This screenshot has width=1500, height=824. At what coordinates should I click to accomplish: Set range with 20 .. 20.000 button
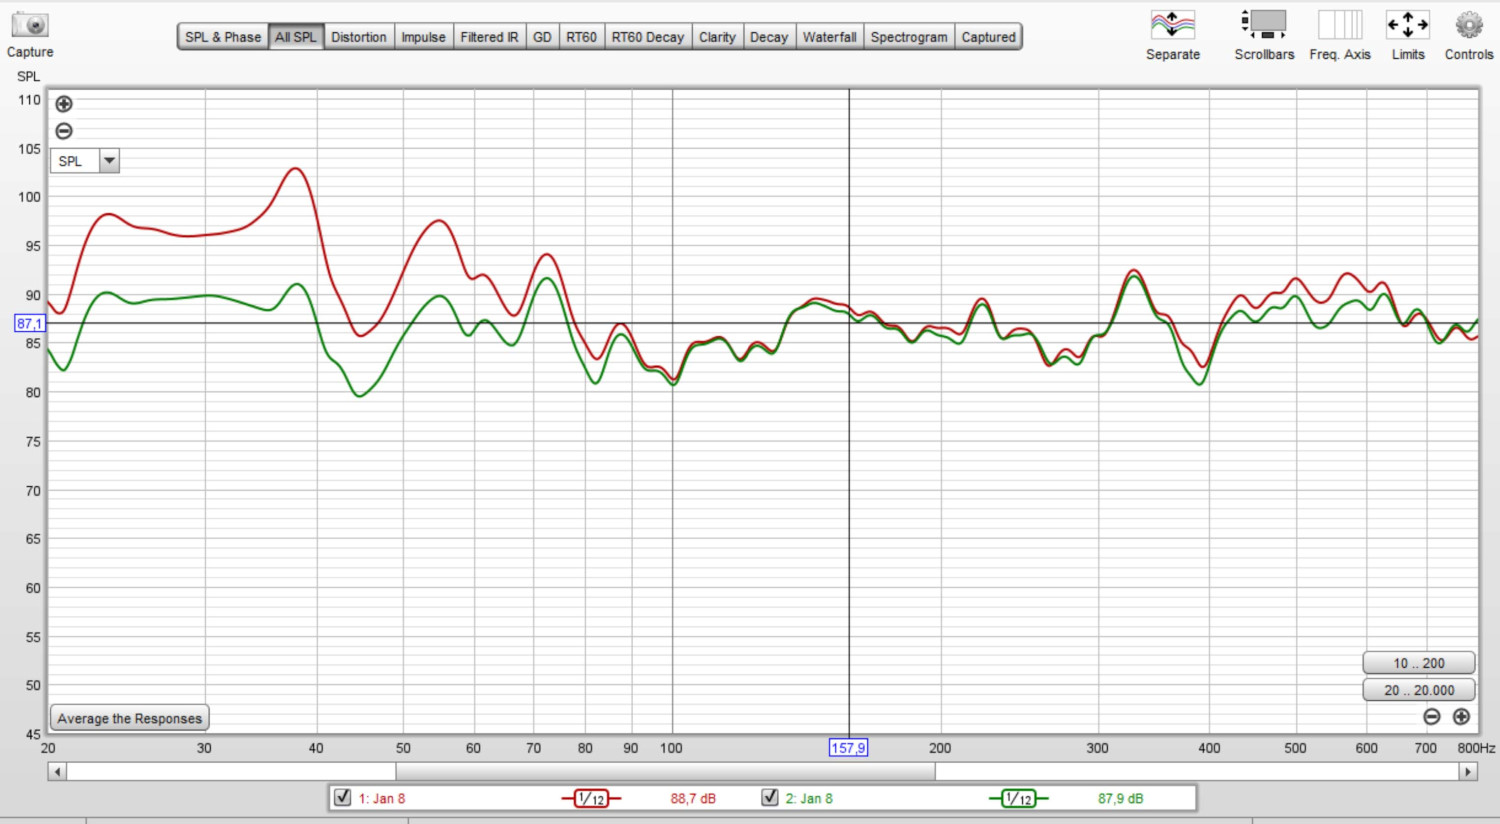1418,690
